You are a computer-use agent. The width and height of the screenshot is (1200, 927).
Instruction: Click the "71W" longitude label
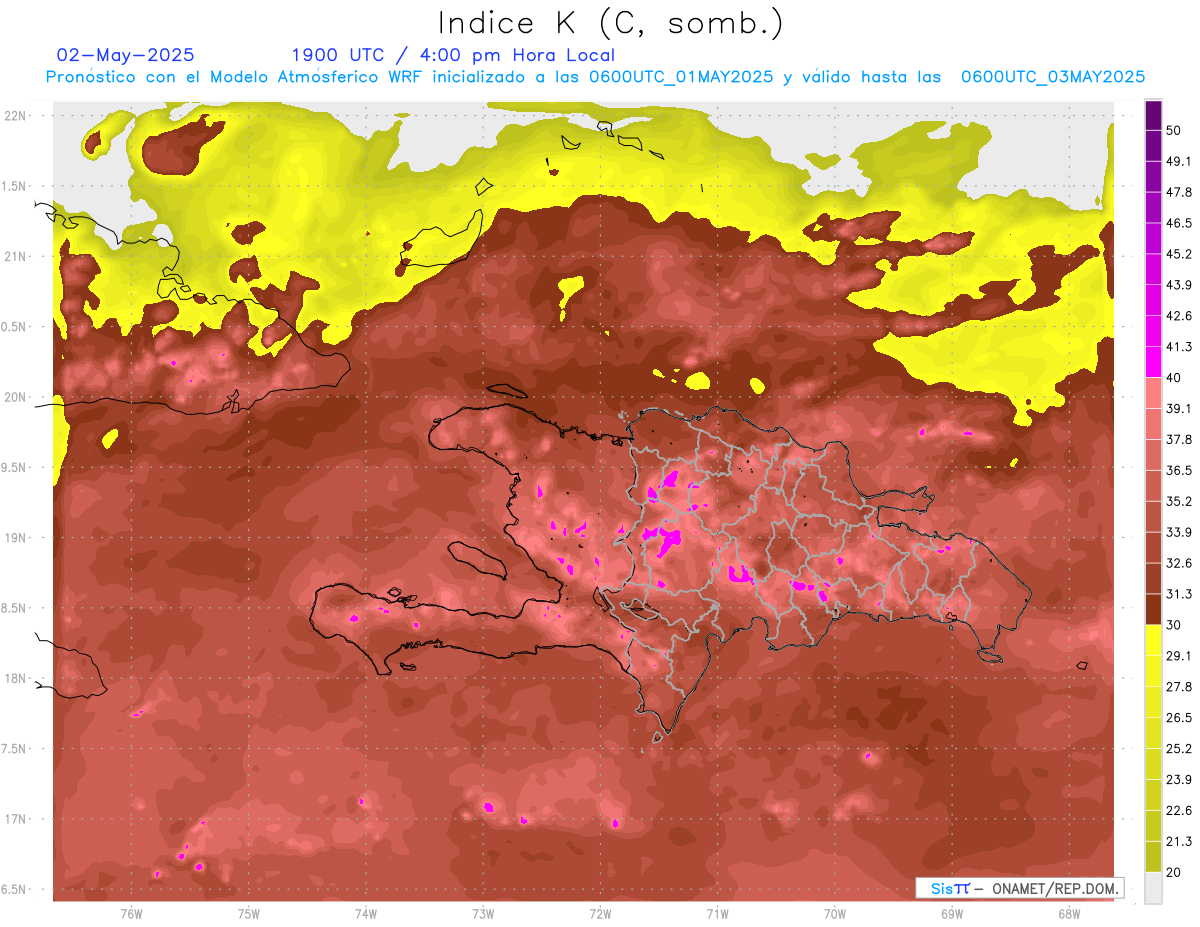[717, 913]
